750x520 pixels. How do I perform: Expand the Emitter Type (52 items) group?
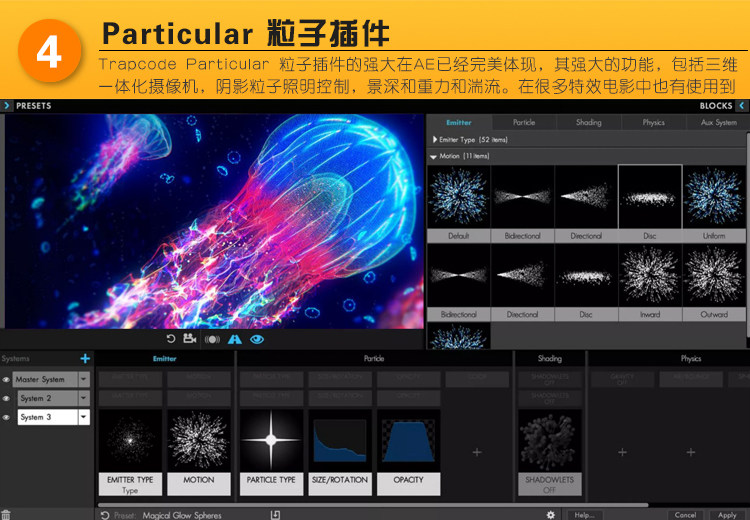click(x=434, y=140)
